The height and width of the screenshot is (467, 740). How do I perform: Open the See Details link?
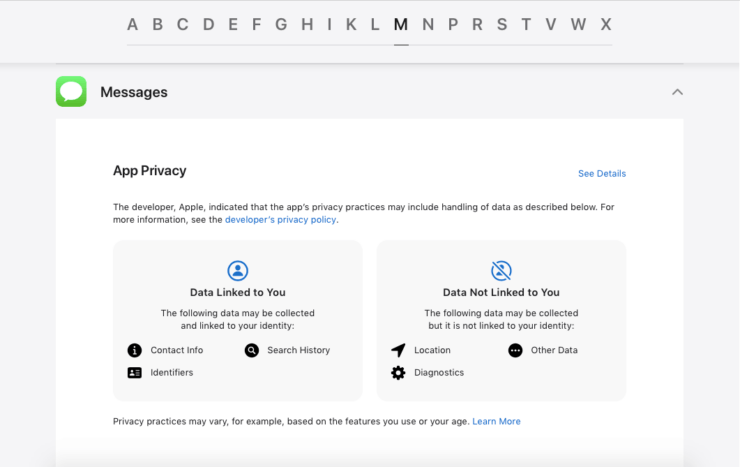pos(602,174)
